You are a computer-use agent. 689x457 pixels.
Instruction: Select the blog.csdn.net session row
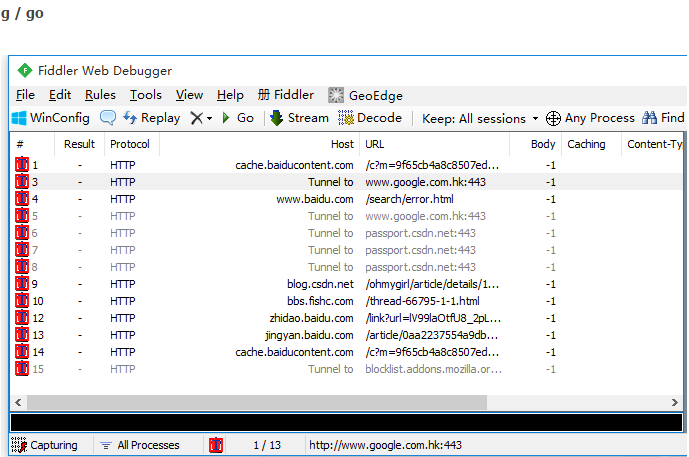(x=346, y=284)
